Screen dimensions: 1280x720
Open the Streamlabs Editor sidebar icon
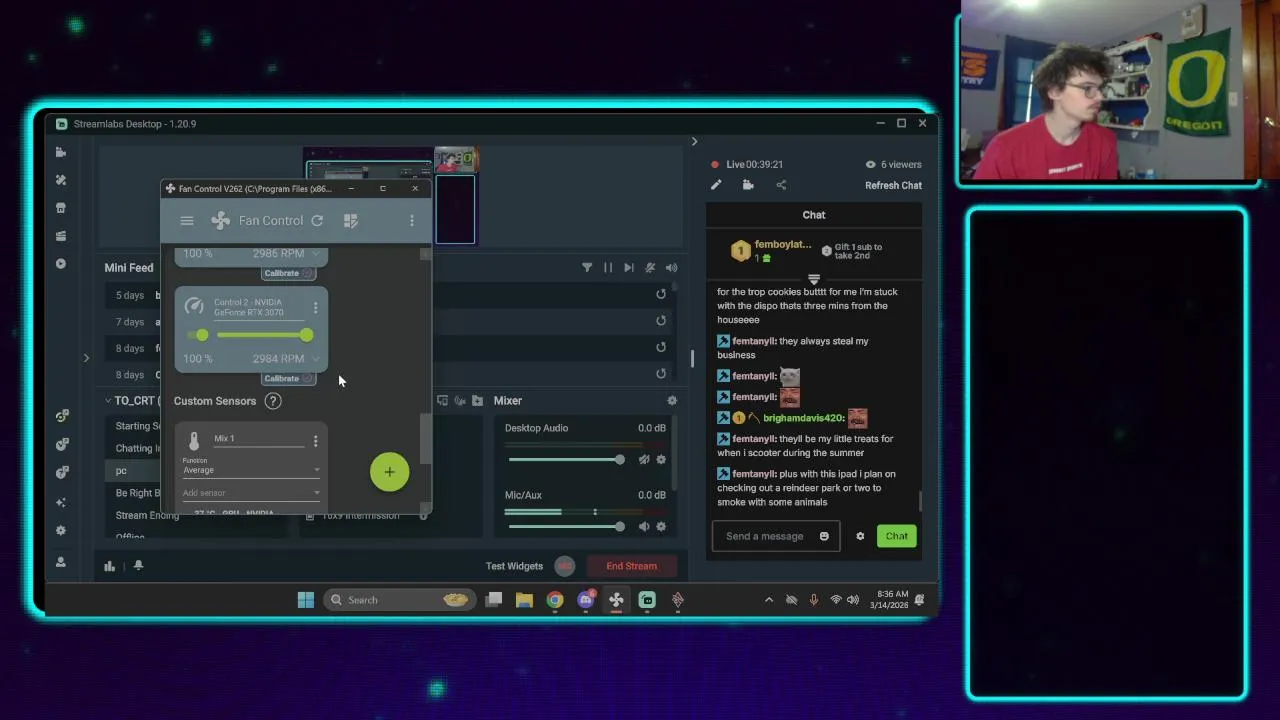pos(61,152)
